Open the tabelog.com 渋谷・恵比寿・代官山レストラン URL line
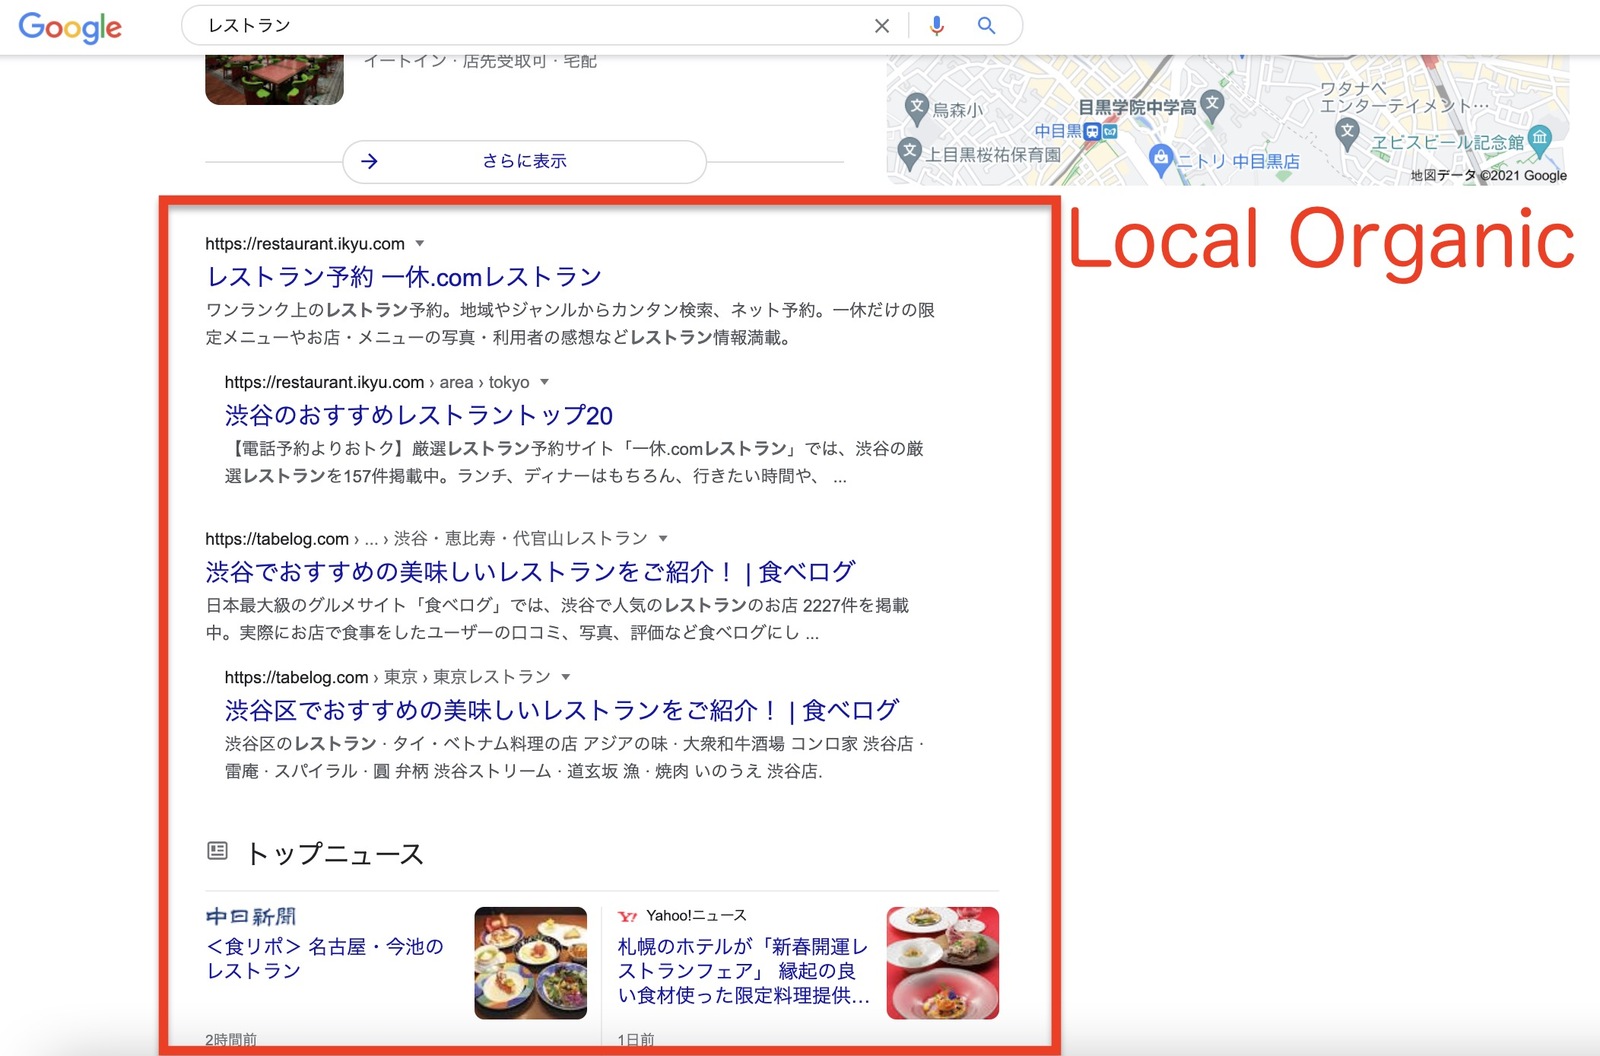 pyautogui.click(x=427, y=538)
